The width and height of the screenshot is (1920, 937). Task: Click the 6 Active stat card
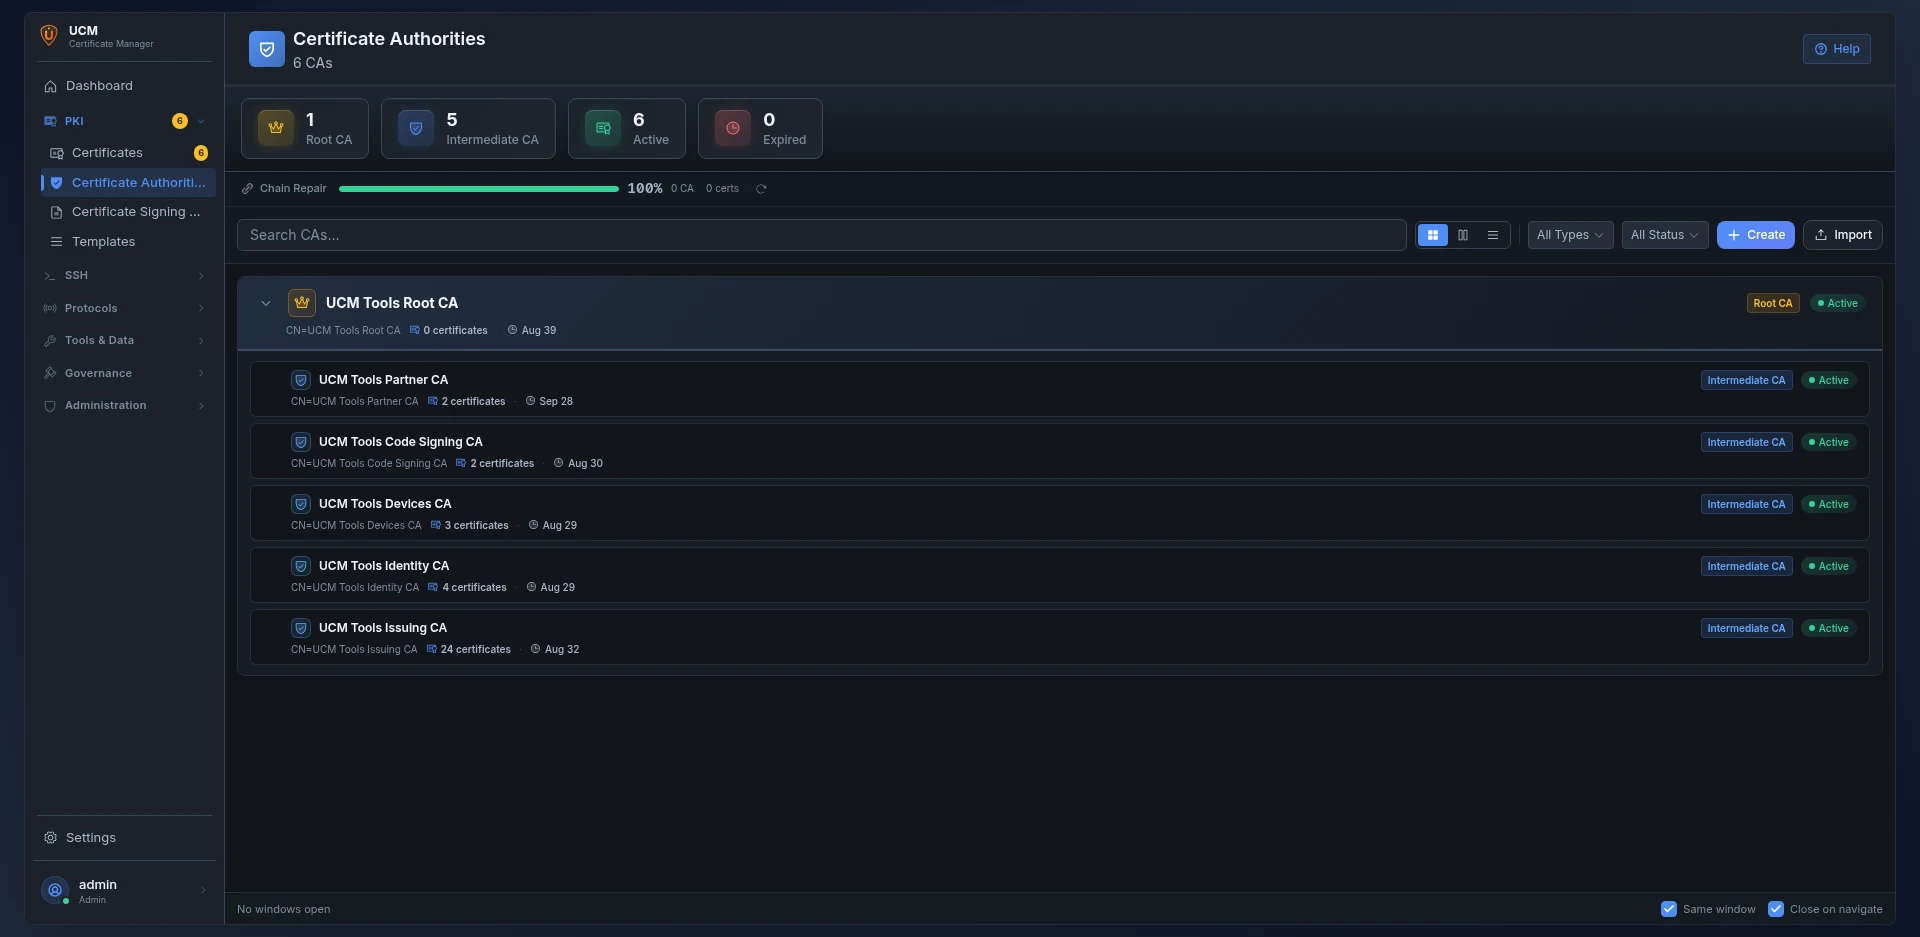627,128
